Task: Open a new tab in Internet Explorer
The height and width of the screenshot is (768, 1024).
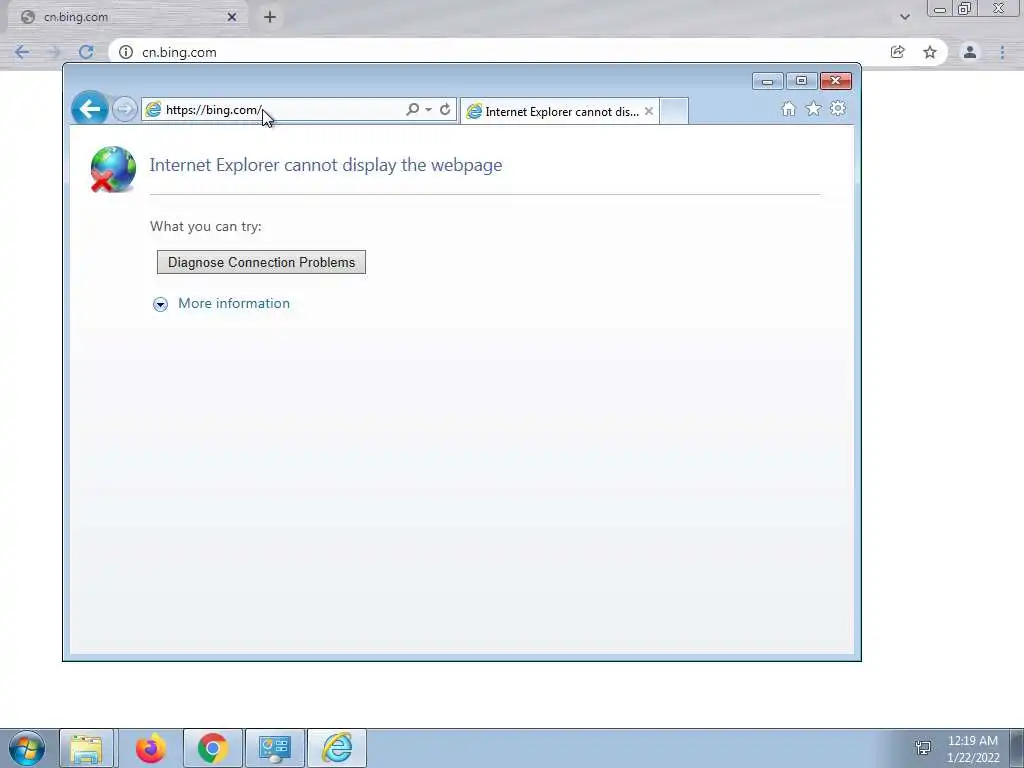Action: [x=674, y=111]
